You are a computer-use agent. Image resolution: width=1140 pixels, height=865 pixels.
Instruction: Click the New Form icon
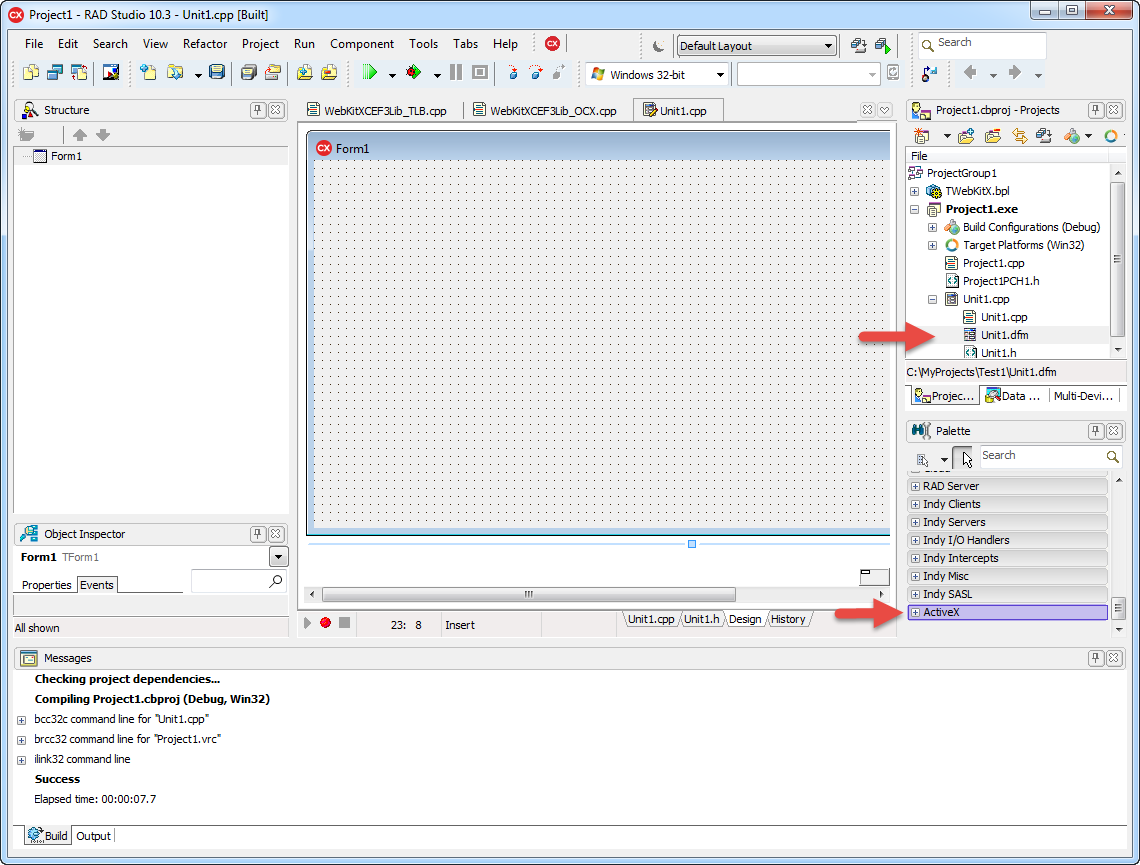point(111,73)
